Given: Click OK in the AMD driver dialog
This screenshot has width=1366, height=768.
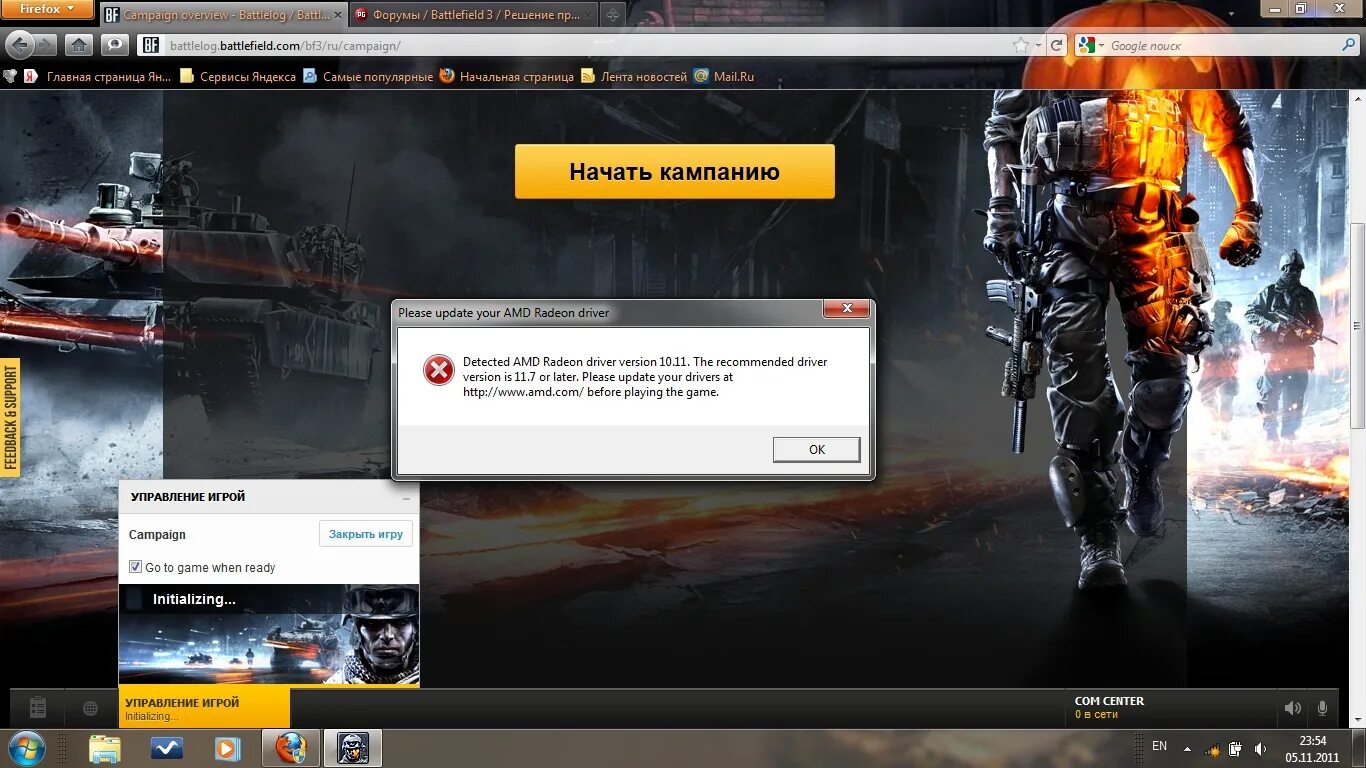Looking at the screenshot, I should [816, 449].
